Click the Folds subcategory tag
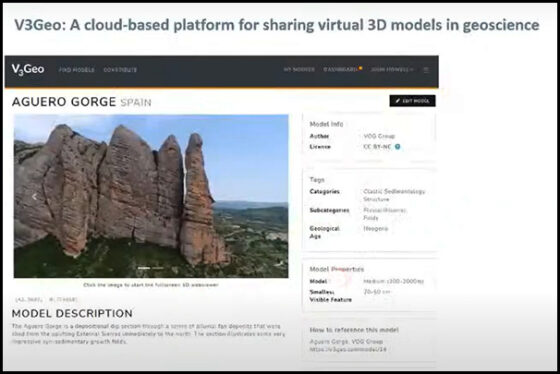This screenshot has height=374, width=560. (371, 218)
